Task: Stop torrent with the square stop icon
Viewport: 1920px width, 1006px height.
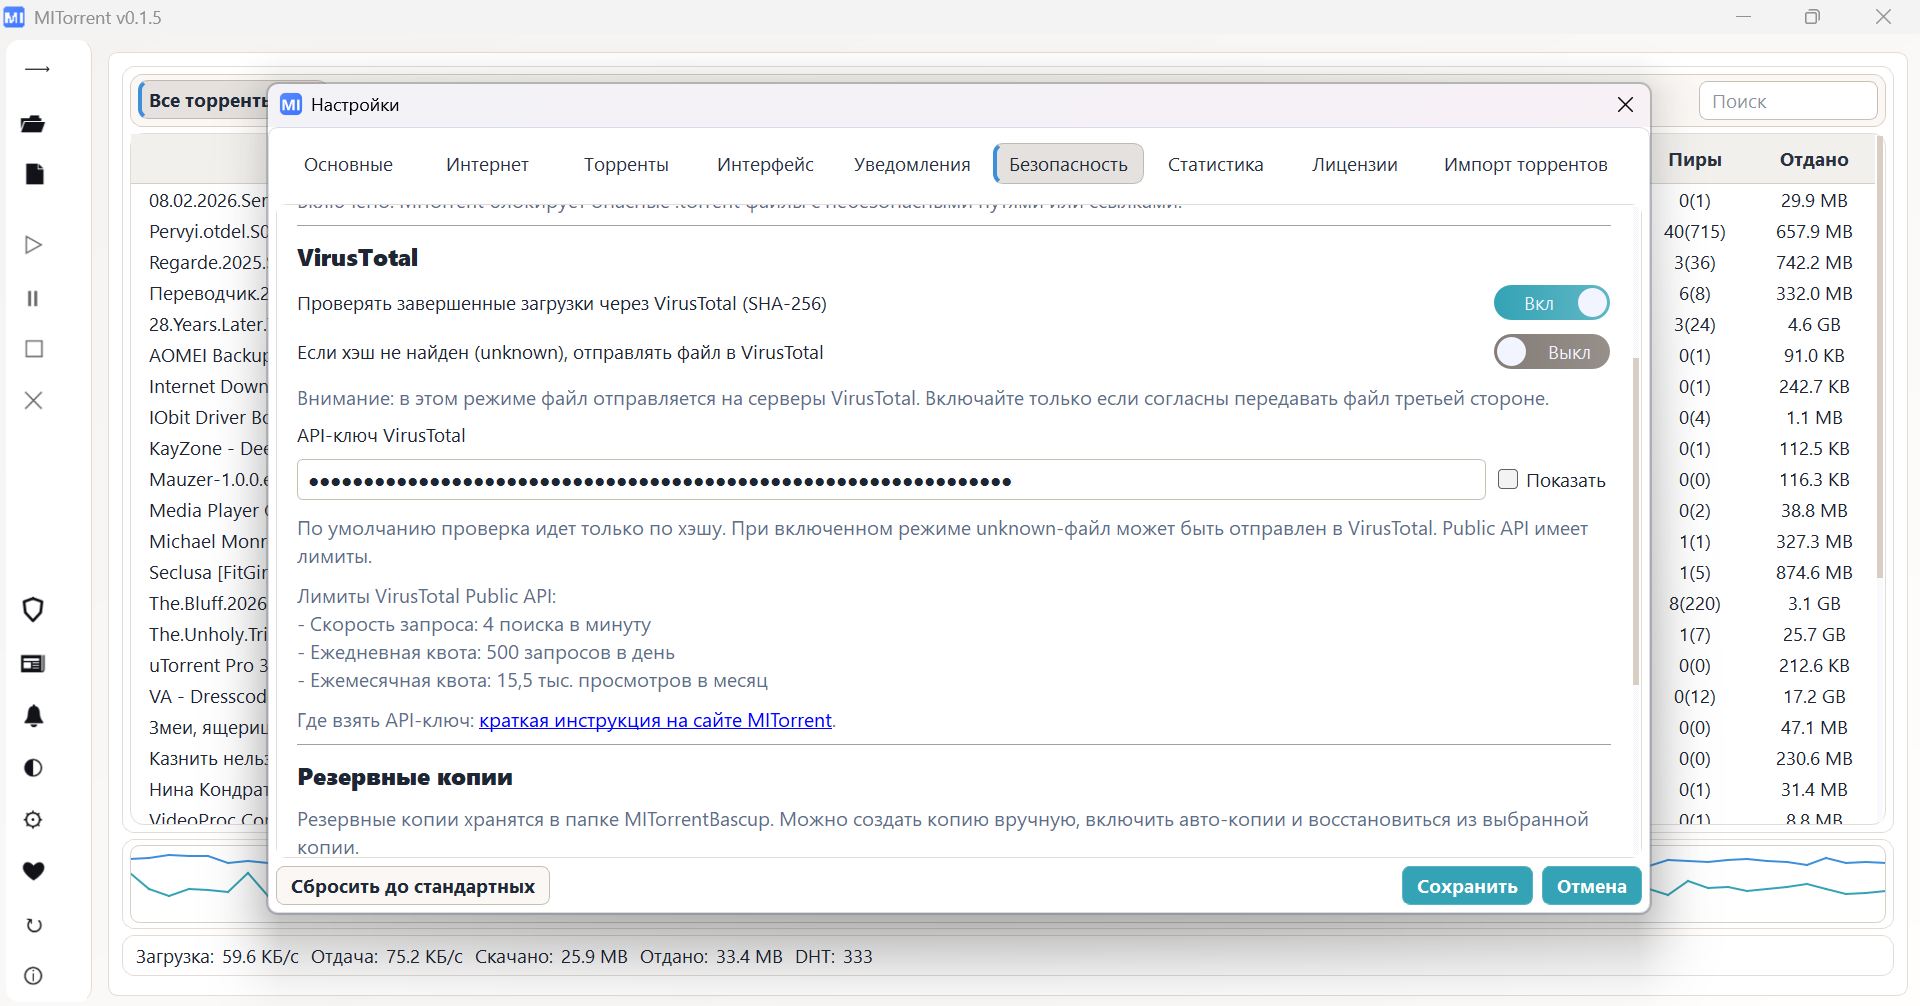Action: (x=34, y=349)
